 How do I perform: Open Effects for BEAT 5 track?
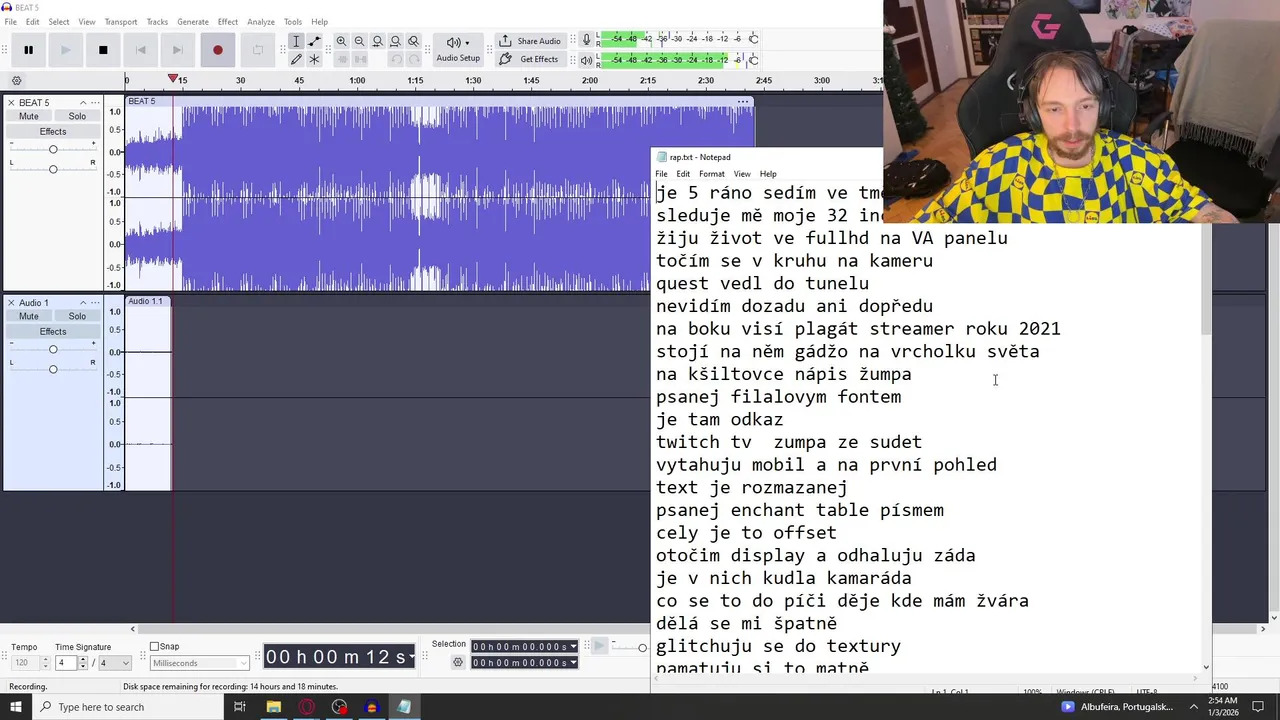pyautogui.click(x=53, y=132)
